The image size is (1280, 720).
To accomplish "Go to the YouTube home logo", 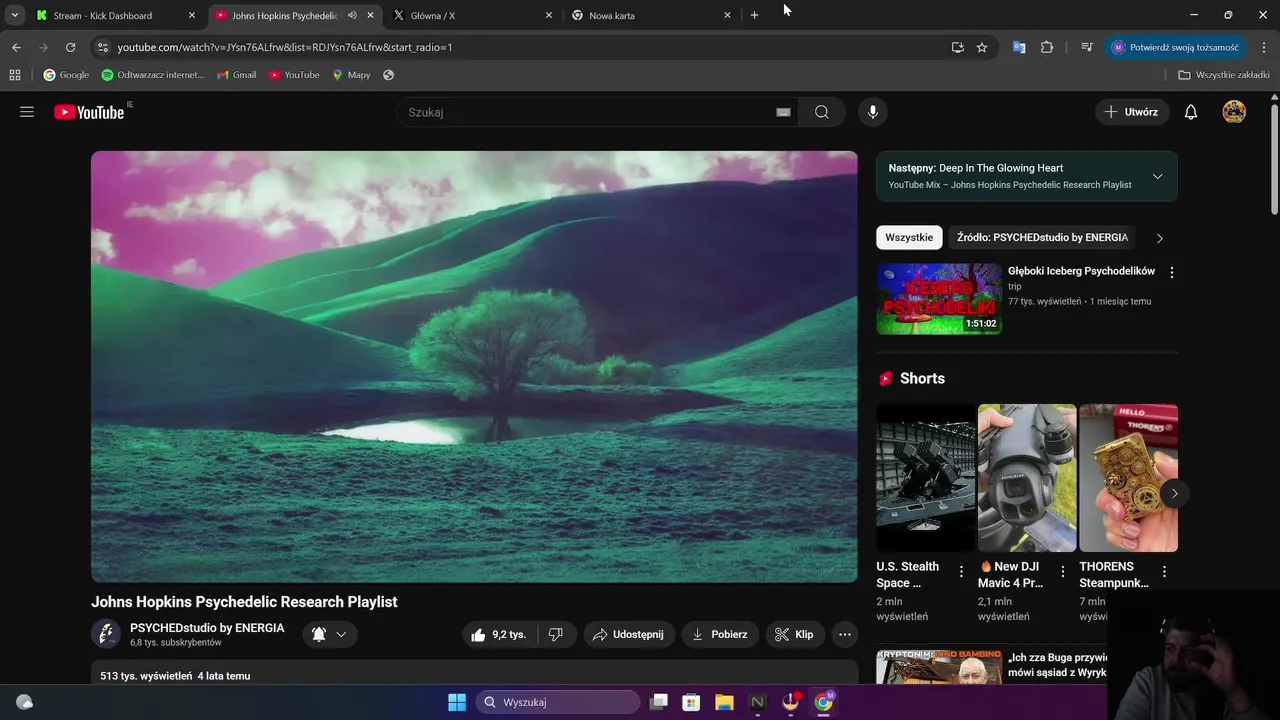I will (90, 112).
